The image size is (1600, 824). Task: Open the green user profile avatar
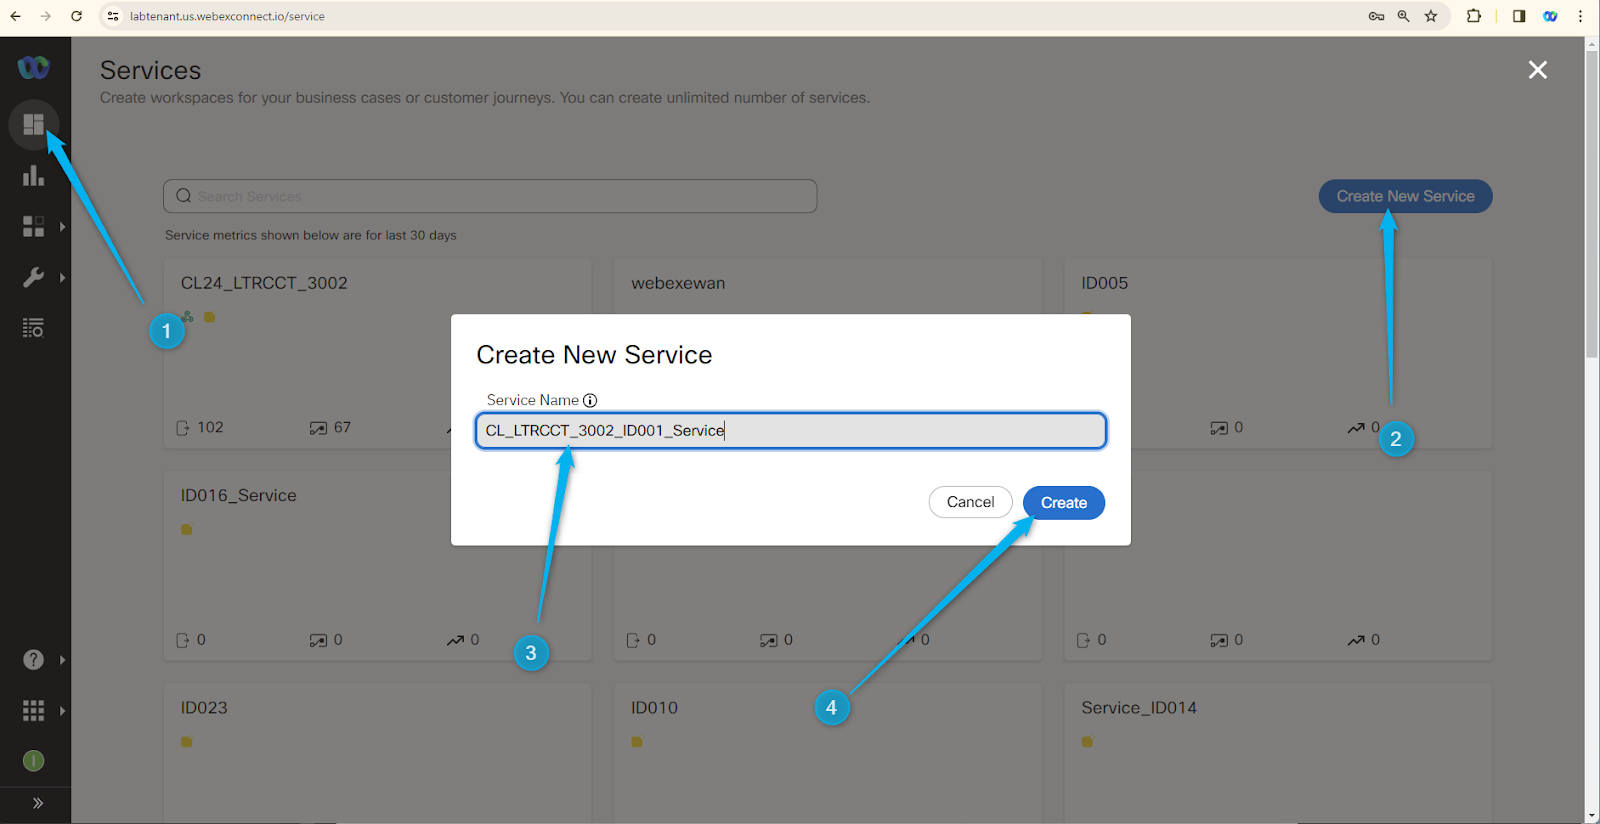click(x=34, y=761)
